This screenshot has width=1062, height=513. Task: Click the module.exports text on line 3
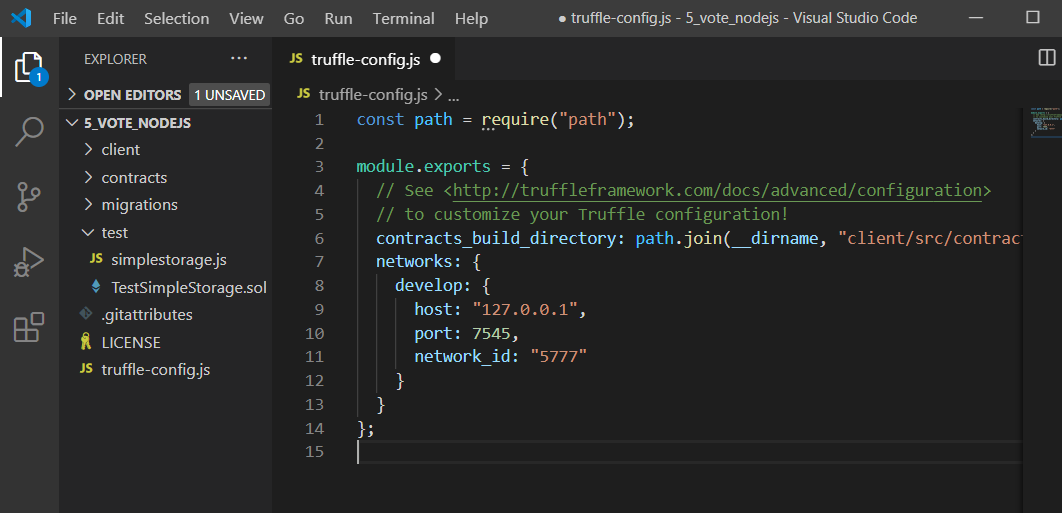[424, 167]
